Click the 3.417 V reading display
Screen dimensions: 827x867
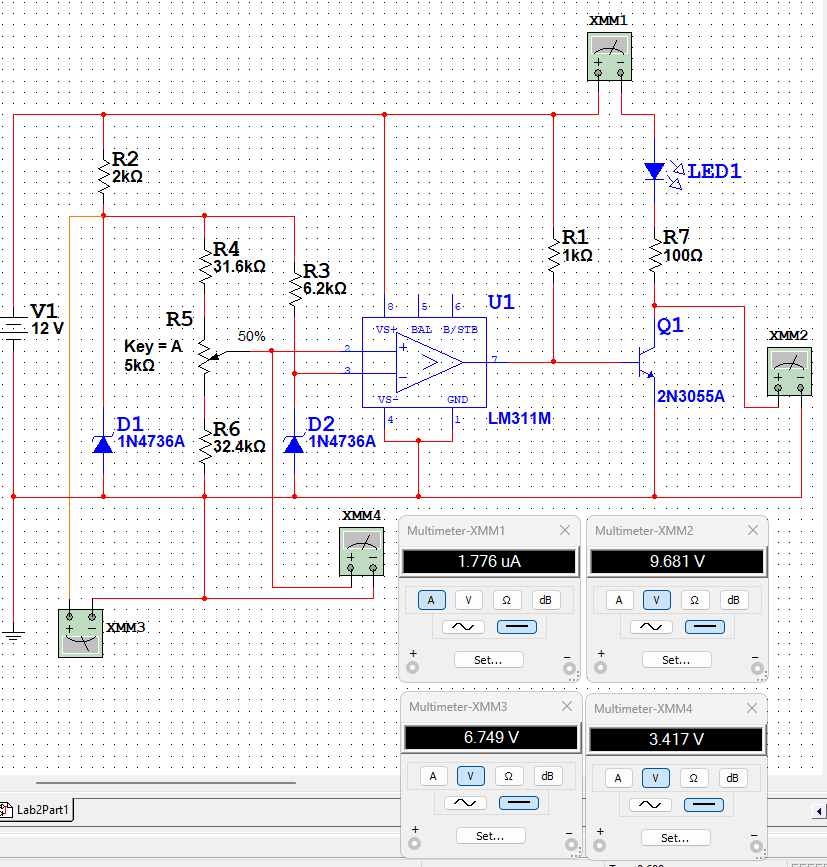pyautogui.click(x=676, y=740)
